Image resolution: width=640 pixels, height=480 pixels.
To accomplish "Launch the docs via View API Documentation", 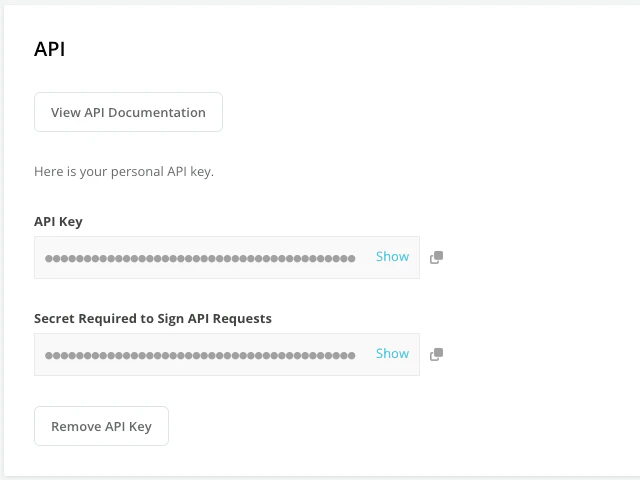I will [x=128, y=112].
